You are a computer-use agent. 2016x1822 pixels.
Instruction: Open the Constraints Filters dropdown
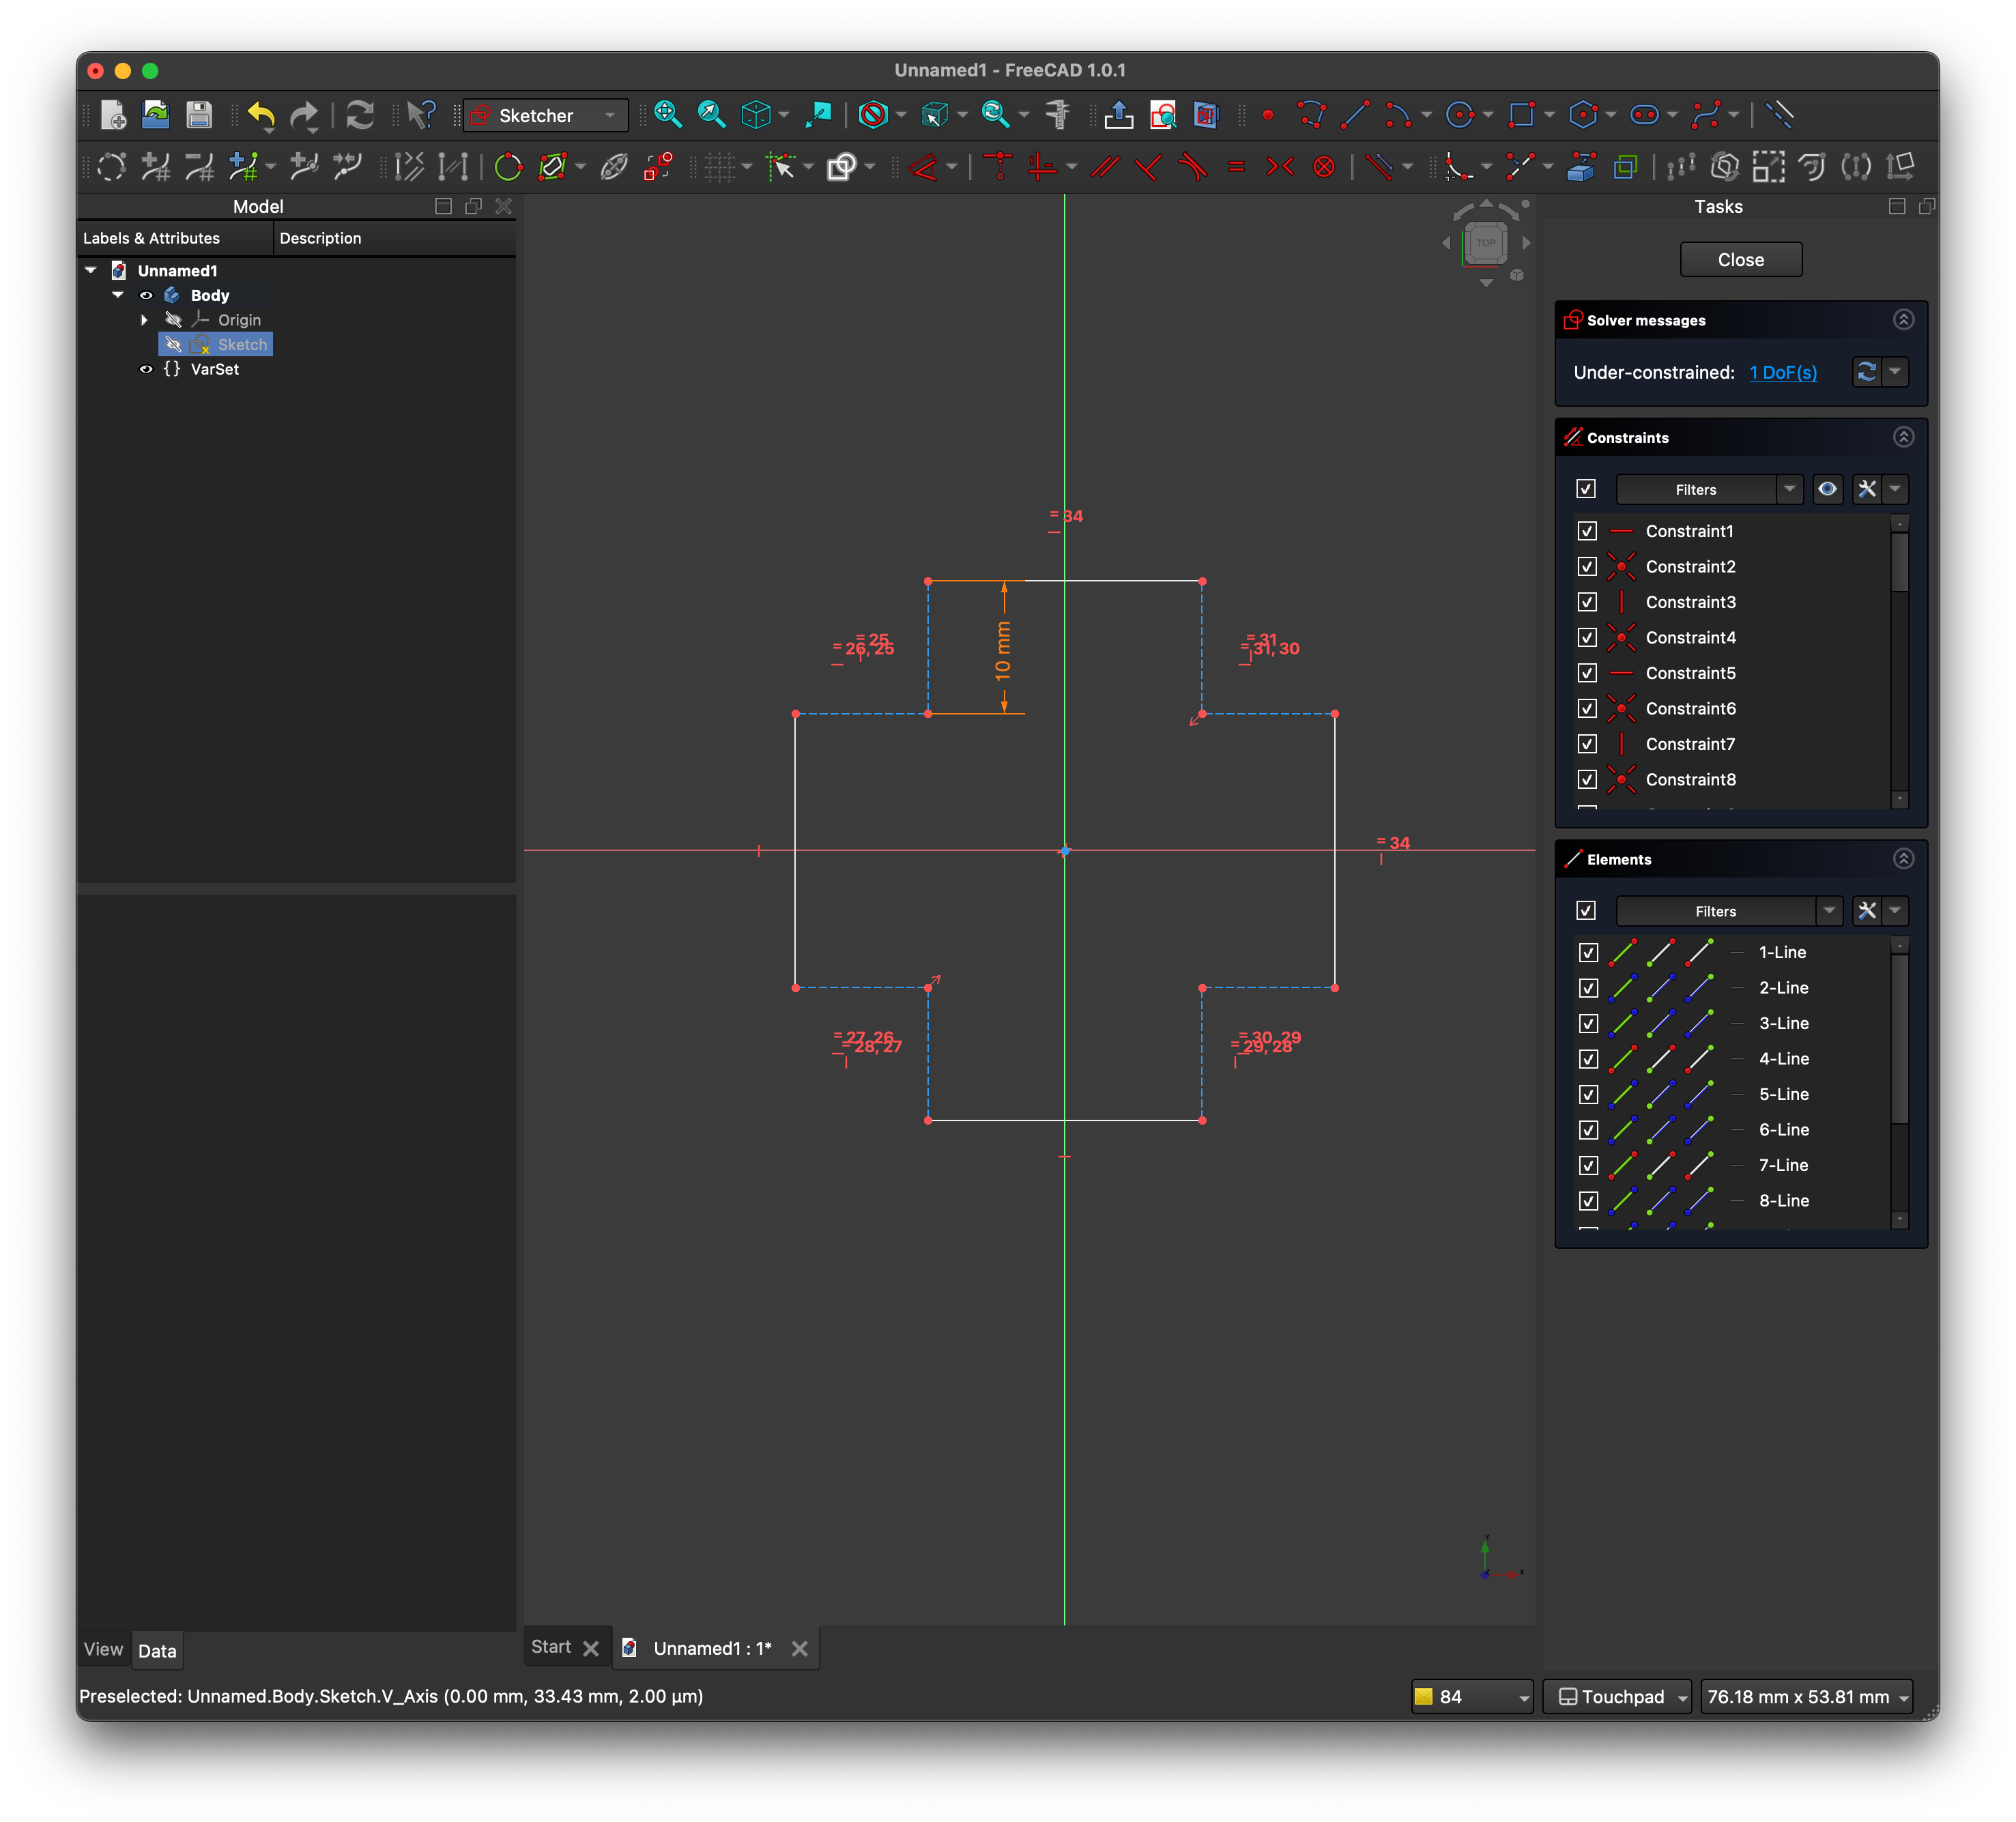click(1709, 489)
